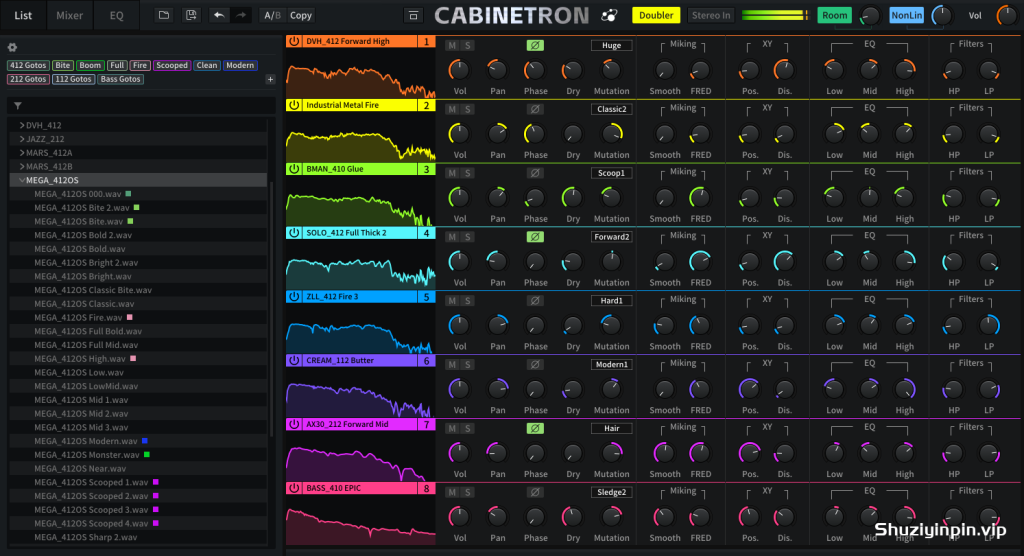Click slot 4 FRED knob
The width and height of the screenshot is (1024, 556).
click(x=700, y=261)
